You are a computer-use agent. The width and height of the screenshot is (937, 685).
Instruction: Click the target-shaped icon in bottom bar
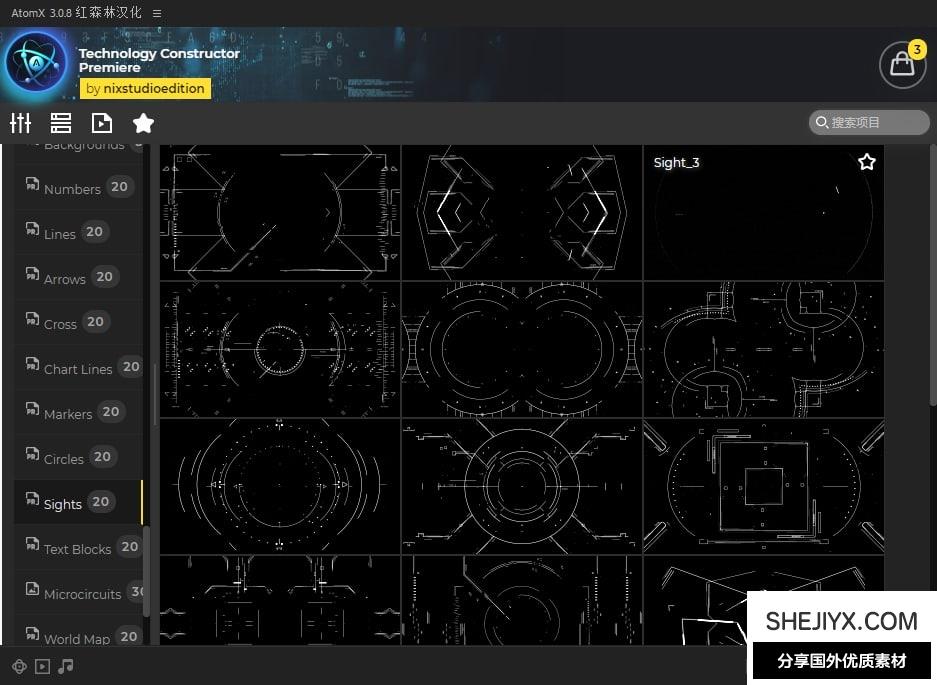point(19,666)
